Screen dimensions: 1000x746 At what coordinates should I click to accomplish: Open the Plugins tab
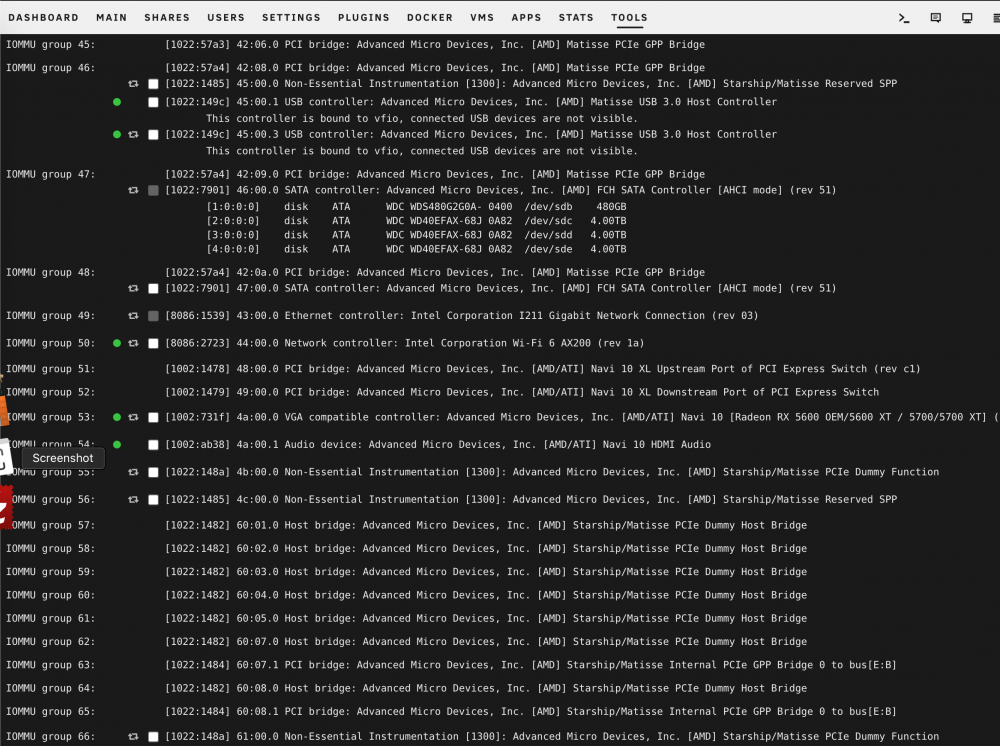point(364,18)
